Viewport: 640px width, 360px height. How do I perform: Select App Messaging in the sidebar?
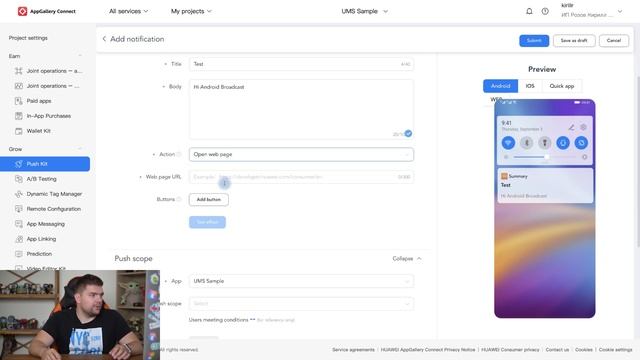pos(45,224)
